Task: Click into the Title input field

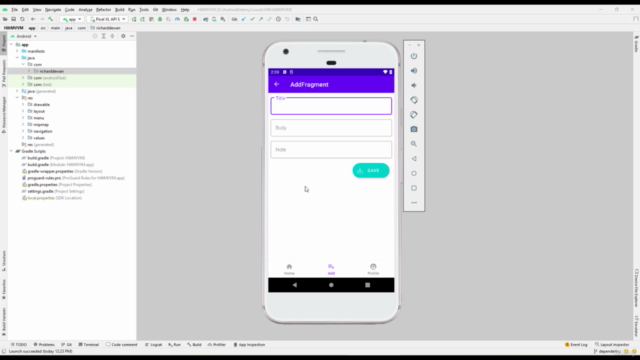Action: (331, 106)
